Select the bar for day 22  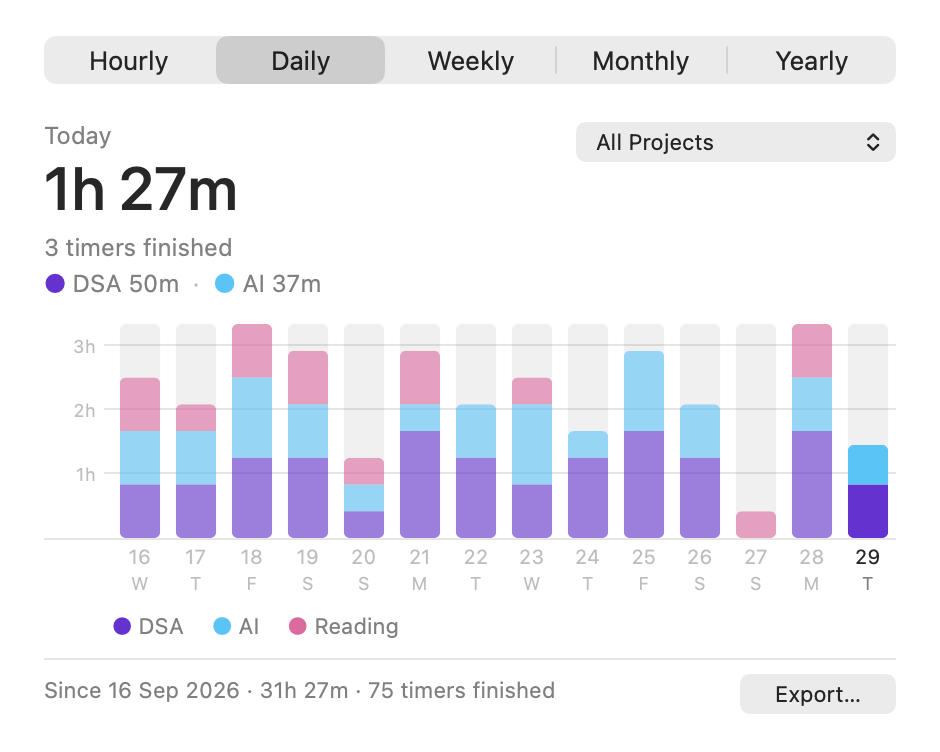pyautogui.click(x=476, y=471)
